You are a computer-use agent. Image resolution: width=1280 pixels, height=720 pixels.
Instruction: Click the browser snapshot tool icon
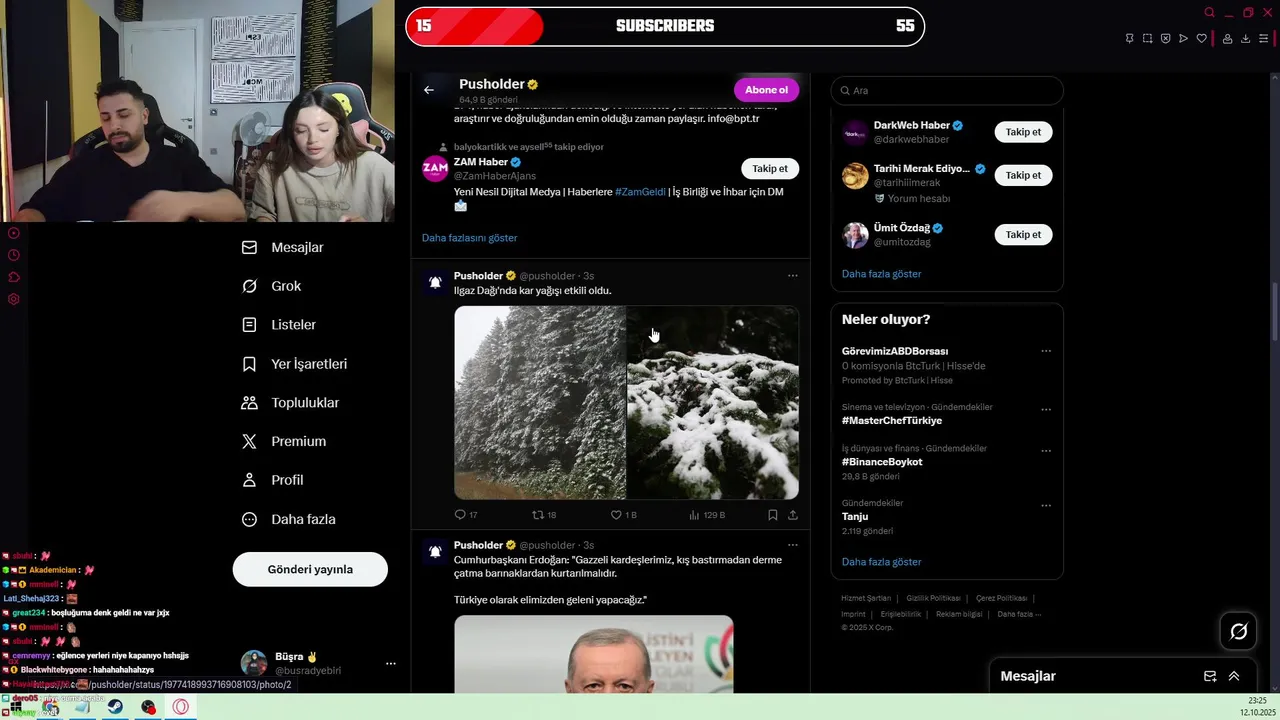[x=1148, y=39]
